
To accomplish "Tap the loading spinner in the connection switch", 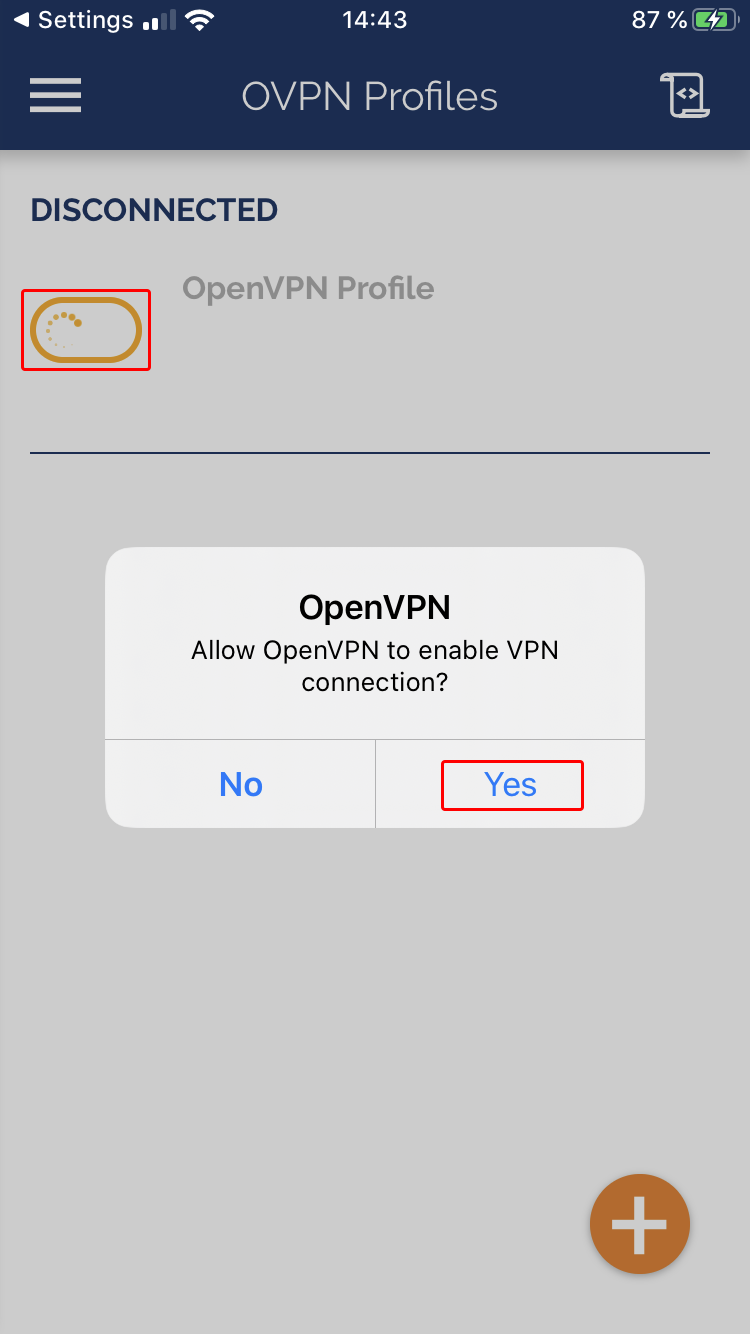I will (63, 330).
